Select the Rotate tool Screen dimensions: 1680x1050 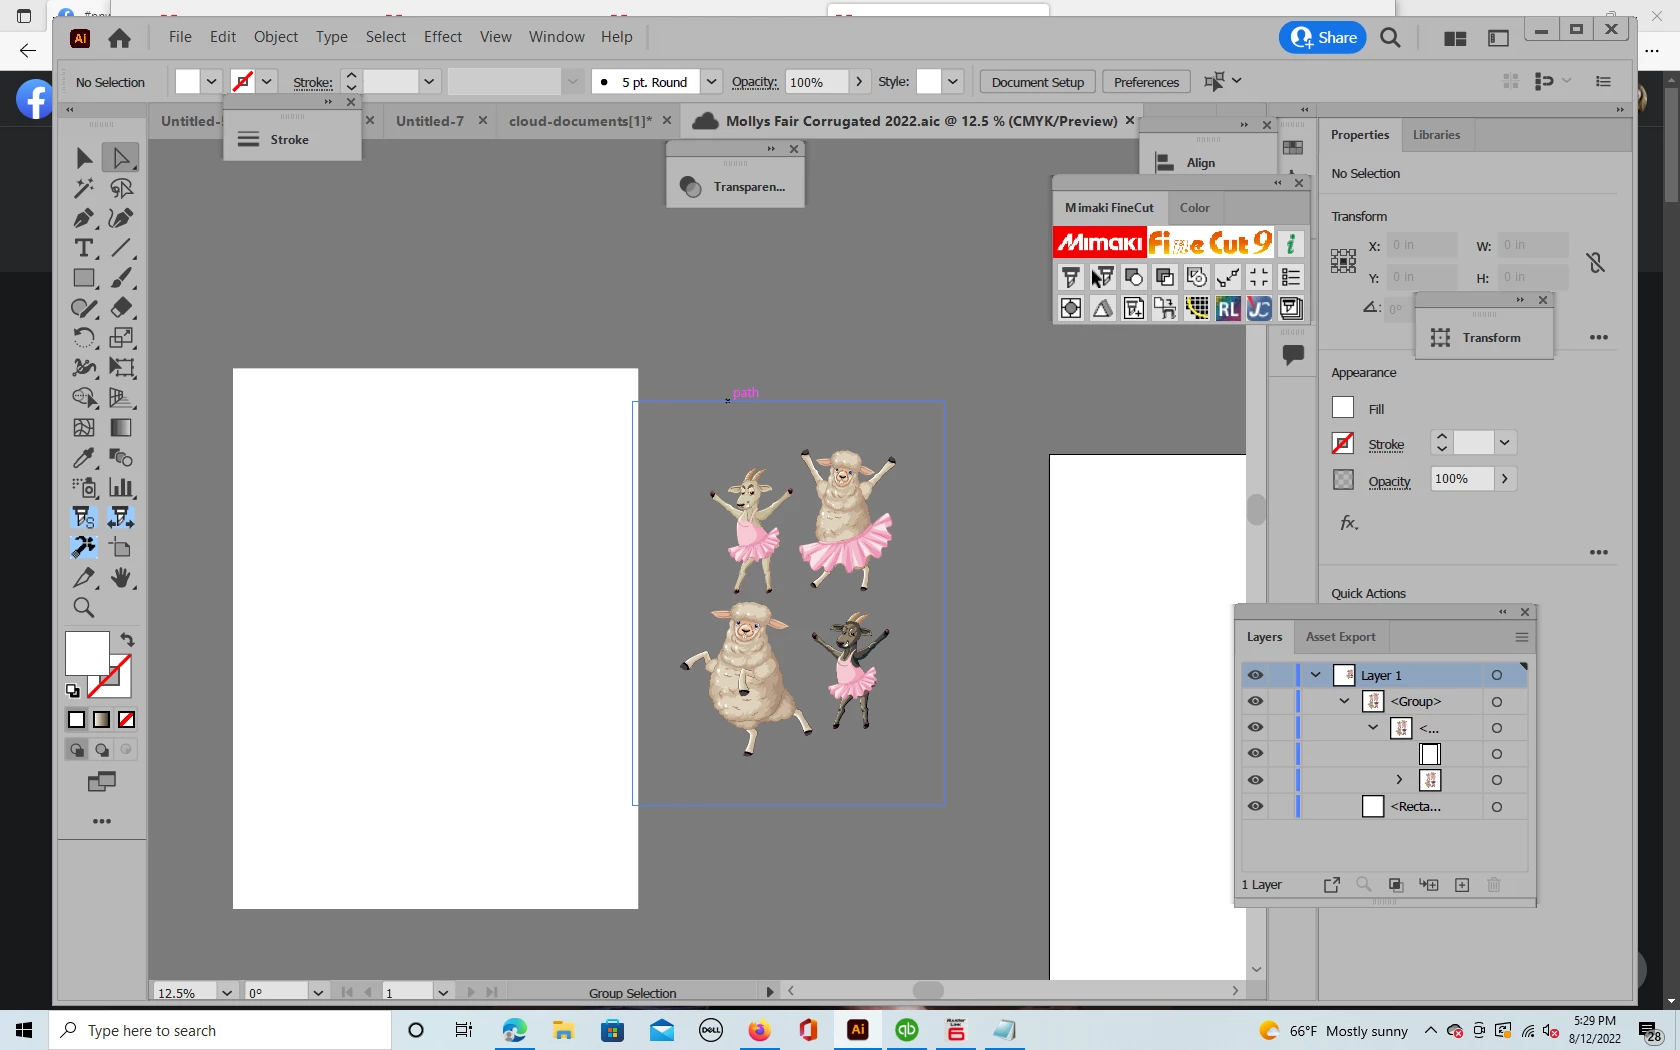click(84, 338)
